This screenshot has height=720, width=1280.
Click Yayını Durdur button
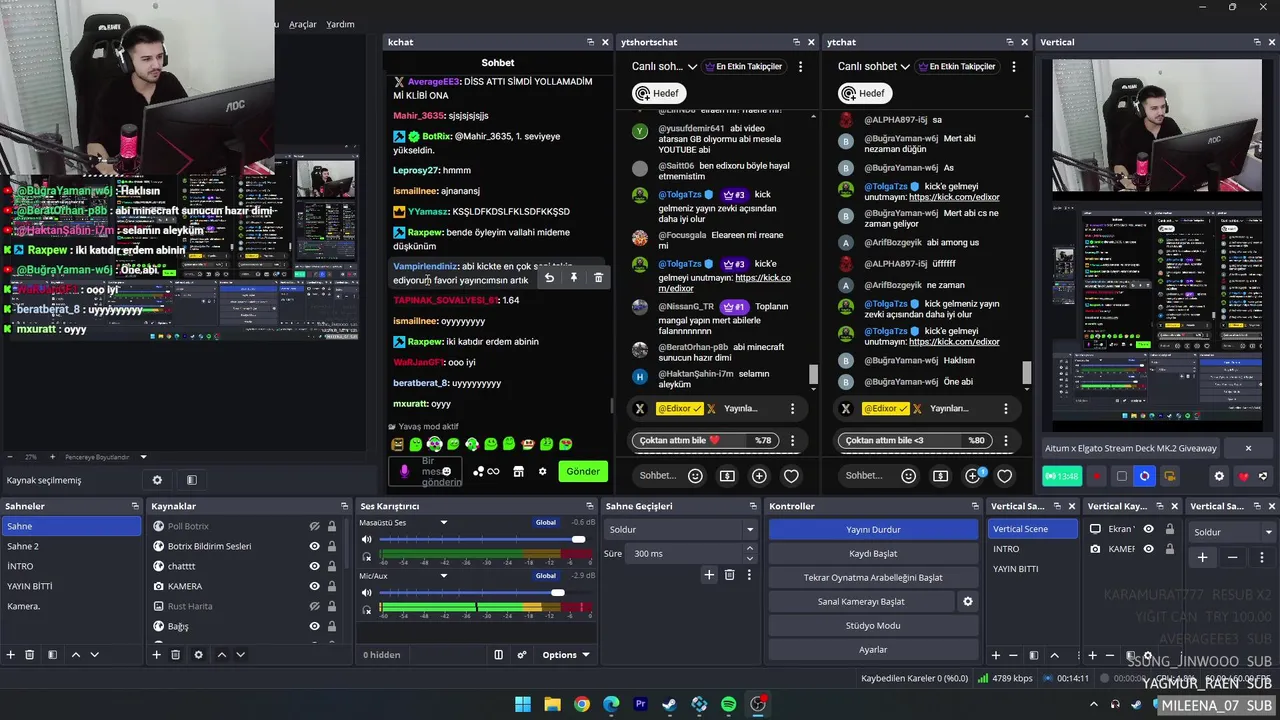[x=873, y=529]
